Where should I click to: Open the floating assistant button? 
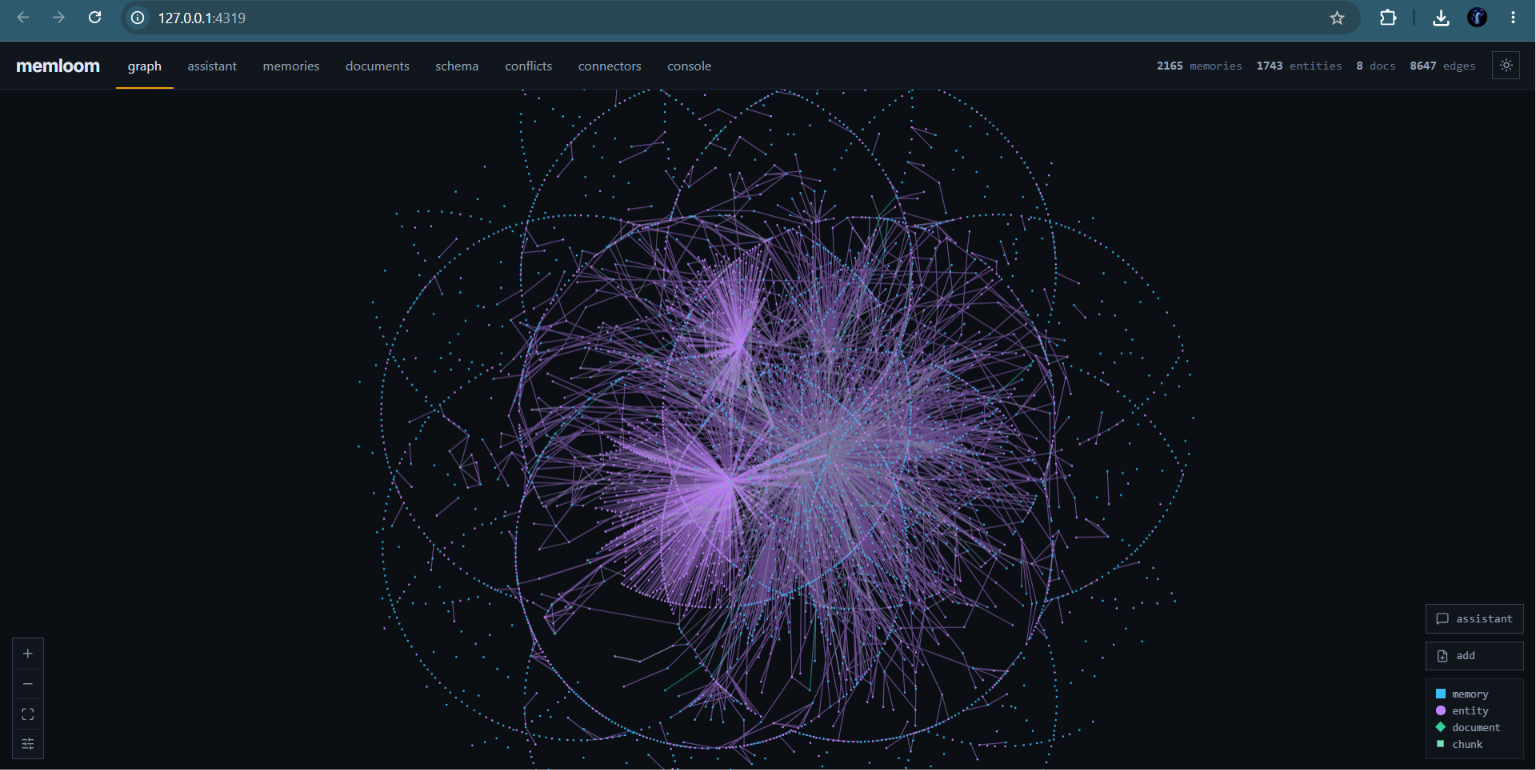pos(1474,619)
